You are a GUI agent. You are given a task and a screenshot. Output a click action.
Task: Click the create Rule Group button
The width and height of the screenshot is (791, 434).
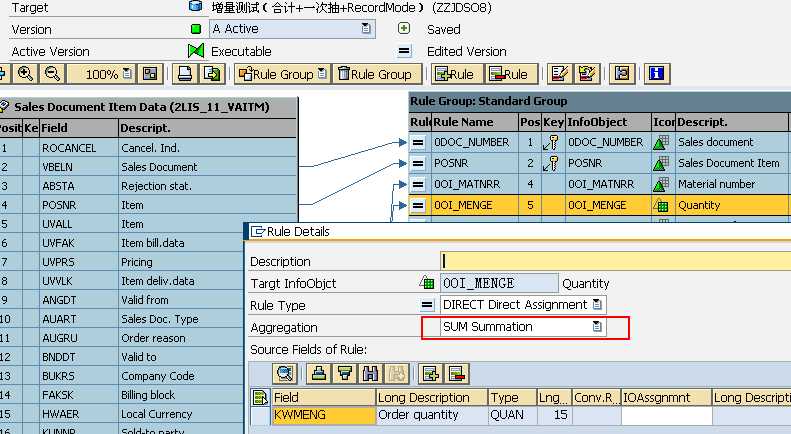276,74
